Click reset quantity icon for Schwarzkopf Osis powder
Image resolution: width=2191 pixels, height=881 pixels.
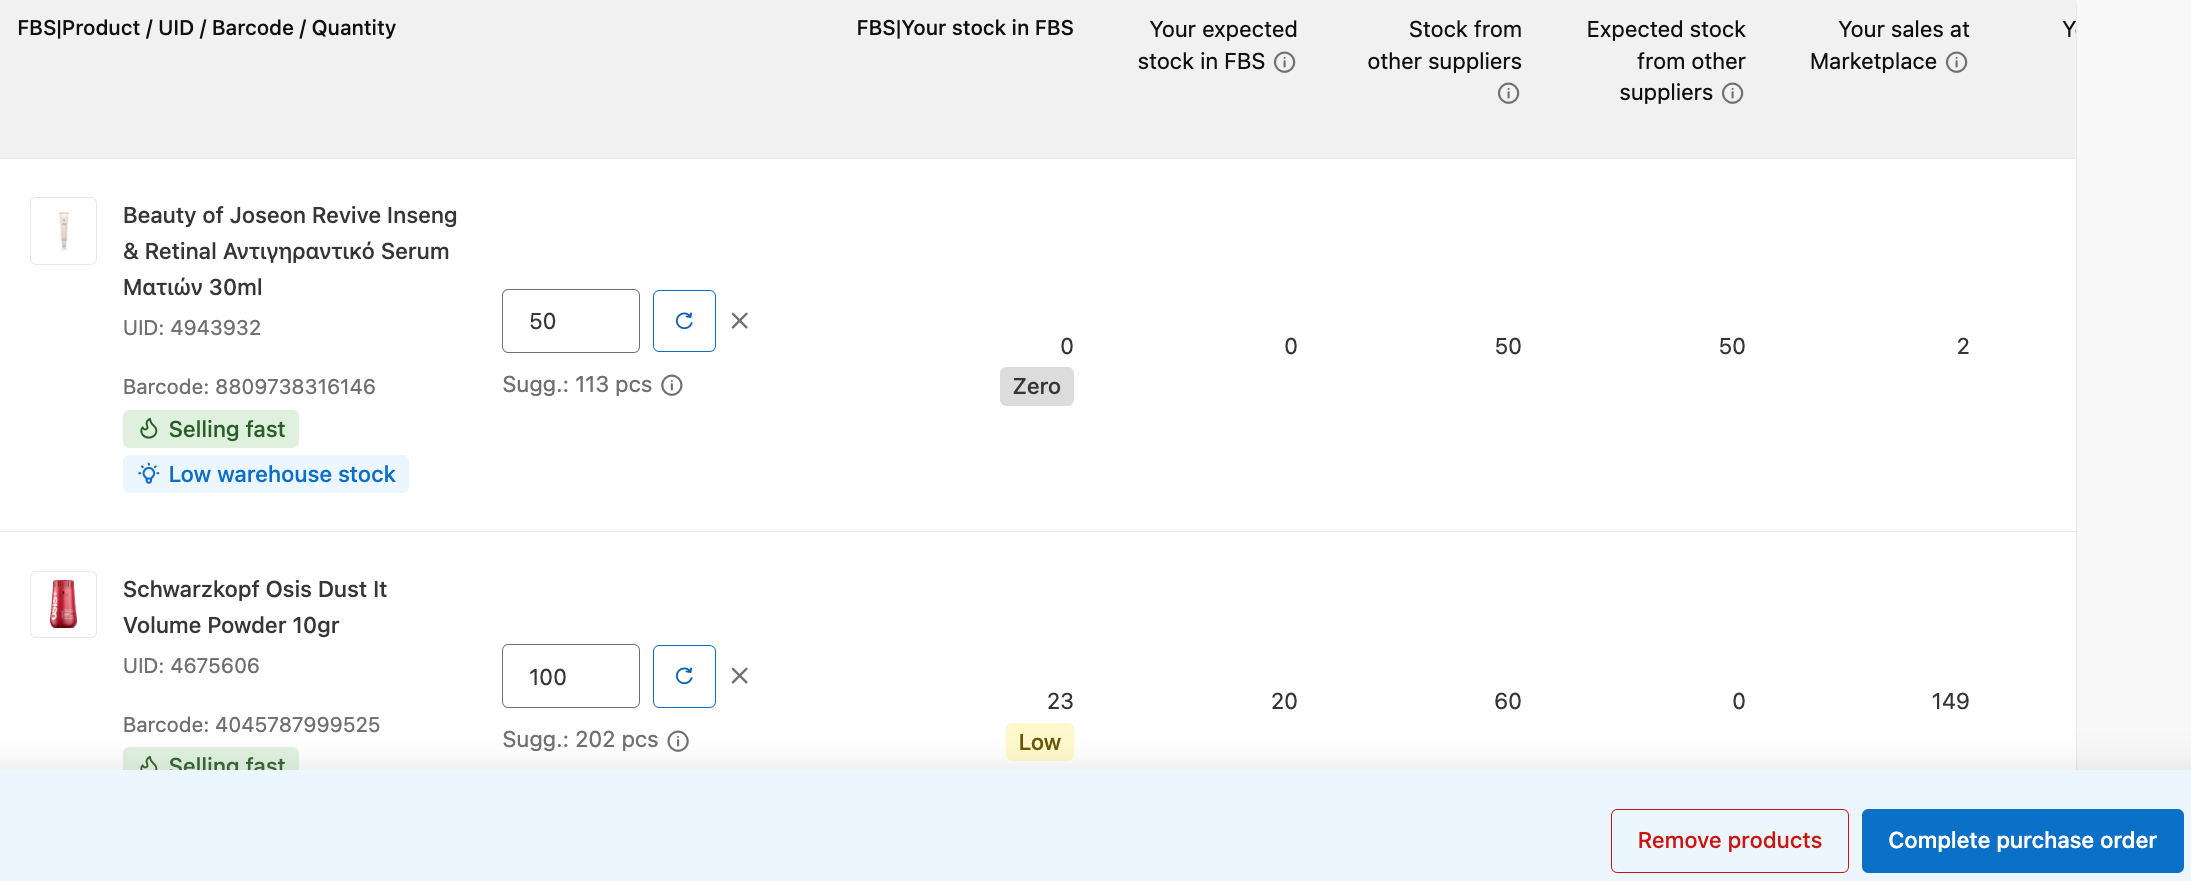(x=684, y=676)
